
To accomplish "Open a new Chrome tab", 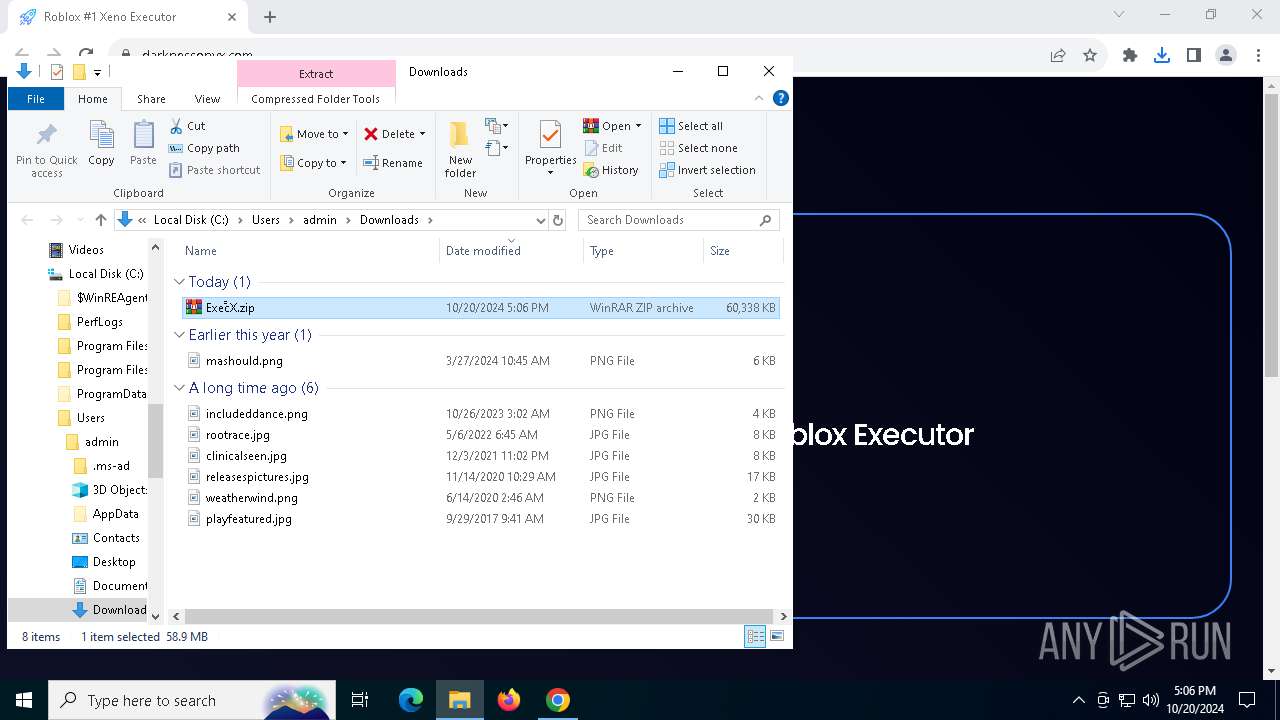I will coord(270,17).
